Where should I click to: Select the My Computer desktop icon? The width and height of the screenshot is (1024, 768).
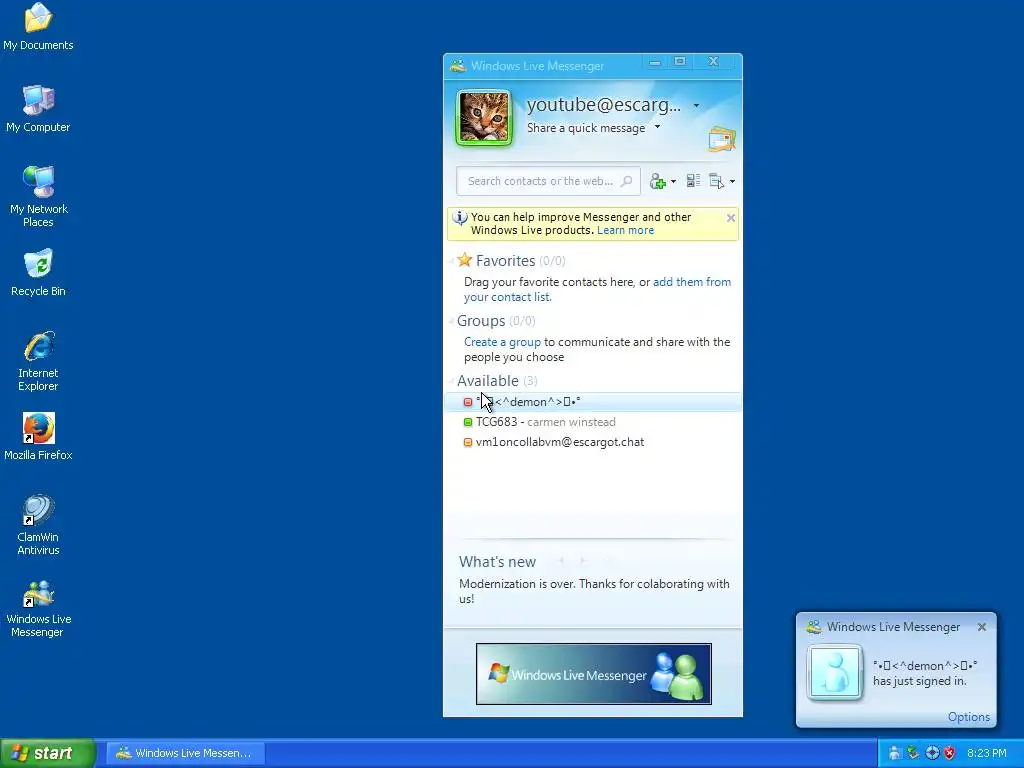[38, 108]
